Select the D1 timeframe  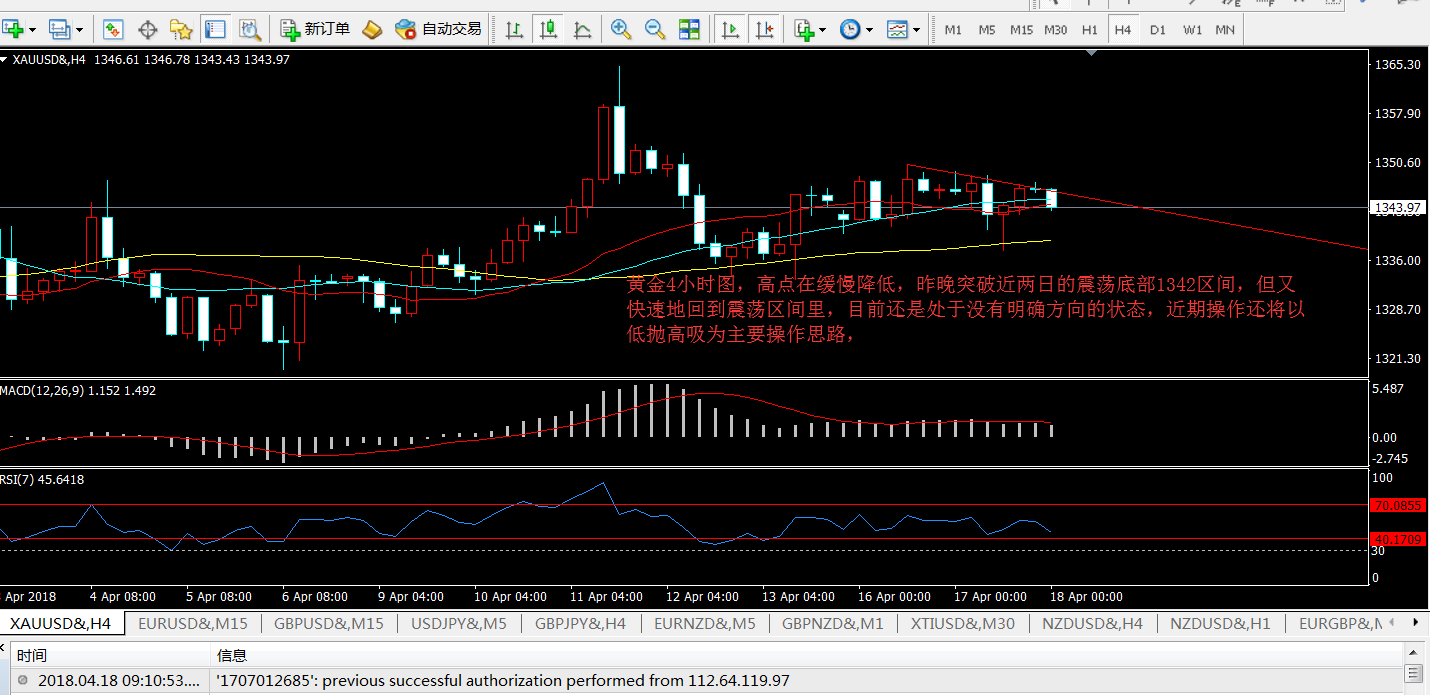1157,30
